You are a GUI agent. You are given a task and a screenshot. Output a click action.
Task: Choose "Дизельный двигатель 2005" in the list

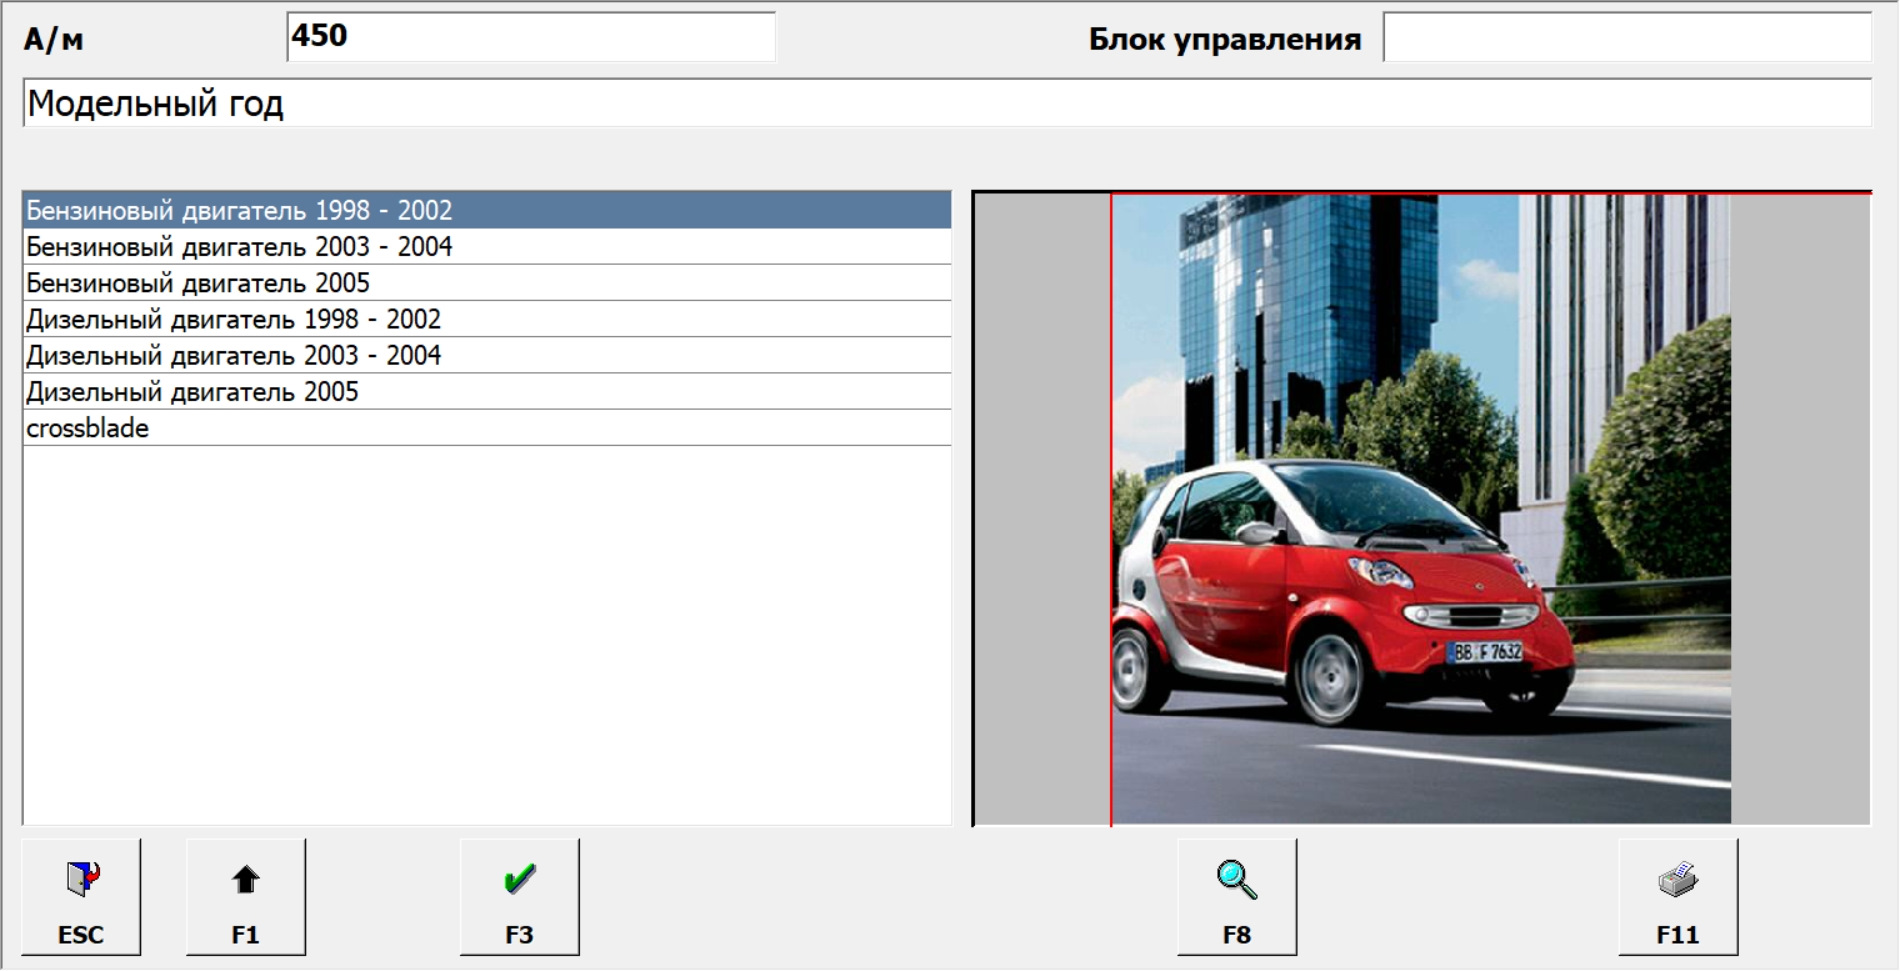[487, 391]
